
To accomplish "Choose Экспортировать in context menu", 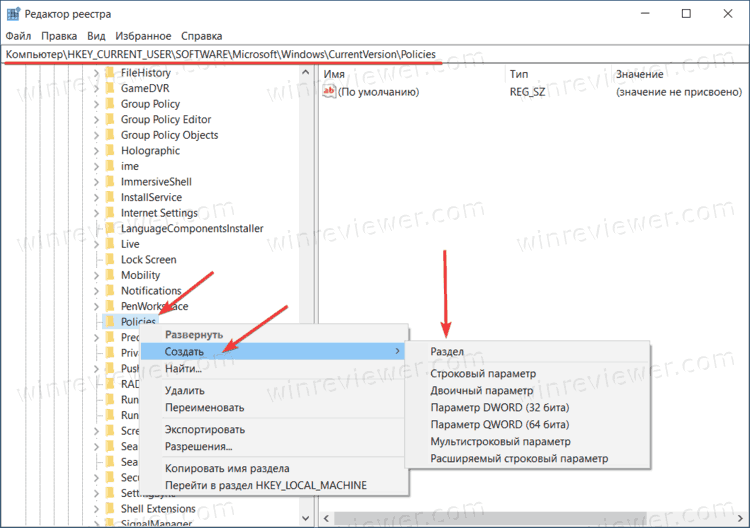I will (274, 429).
